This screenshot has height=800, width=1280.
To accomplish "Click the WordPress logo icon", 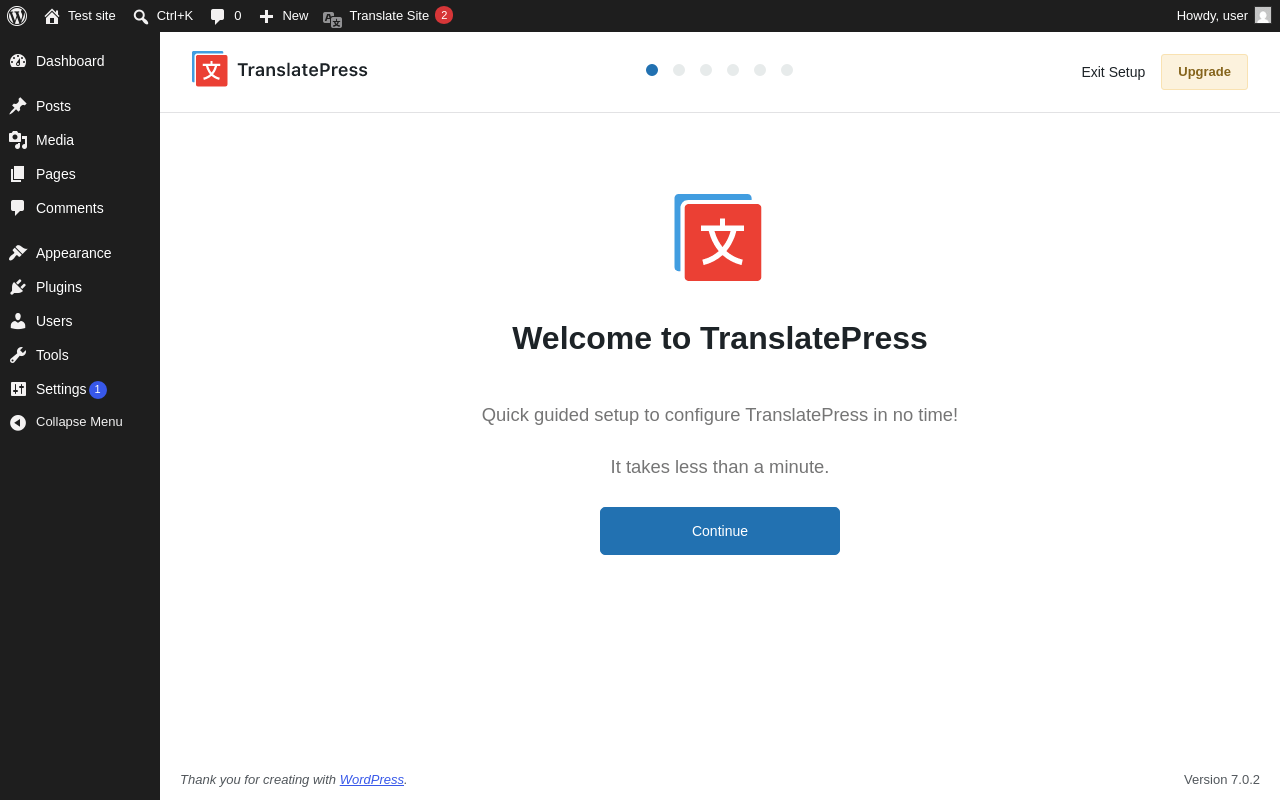I will click(17, 16).
